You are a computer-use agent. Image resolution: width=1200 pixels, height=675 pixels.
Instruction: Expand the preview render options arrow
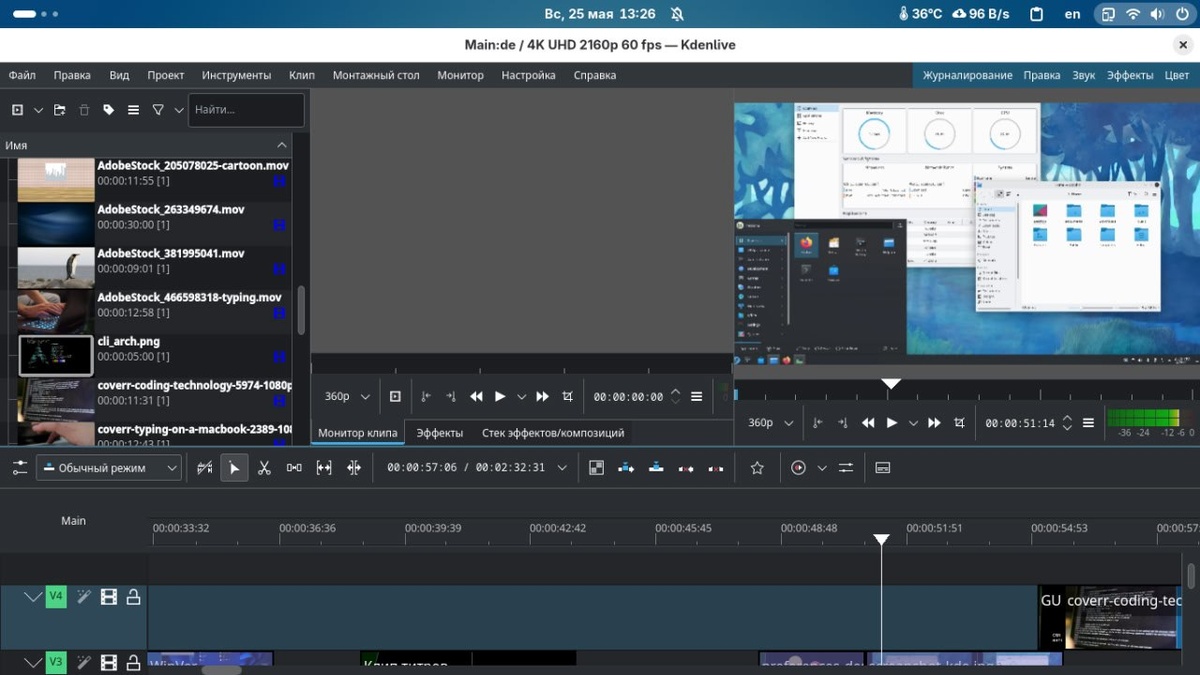pos(822,467)
